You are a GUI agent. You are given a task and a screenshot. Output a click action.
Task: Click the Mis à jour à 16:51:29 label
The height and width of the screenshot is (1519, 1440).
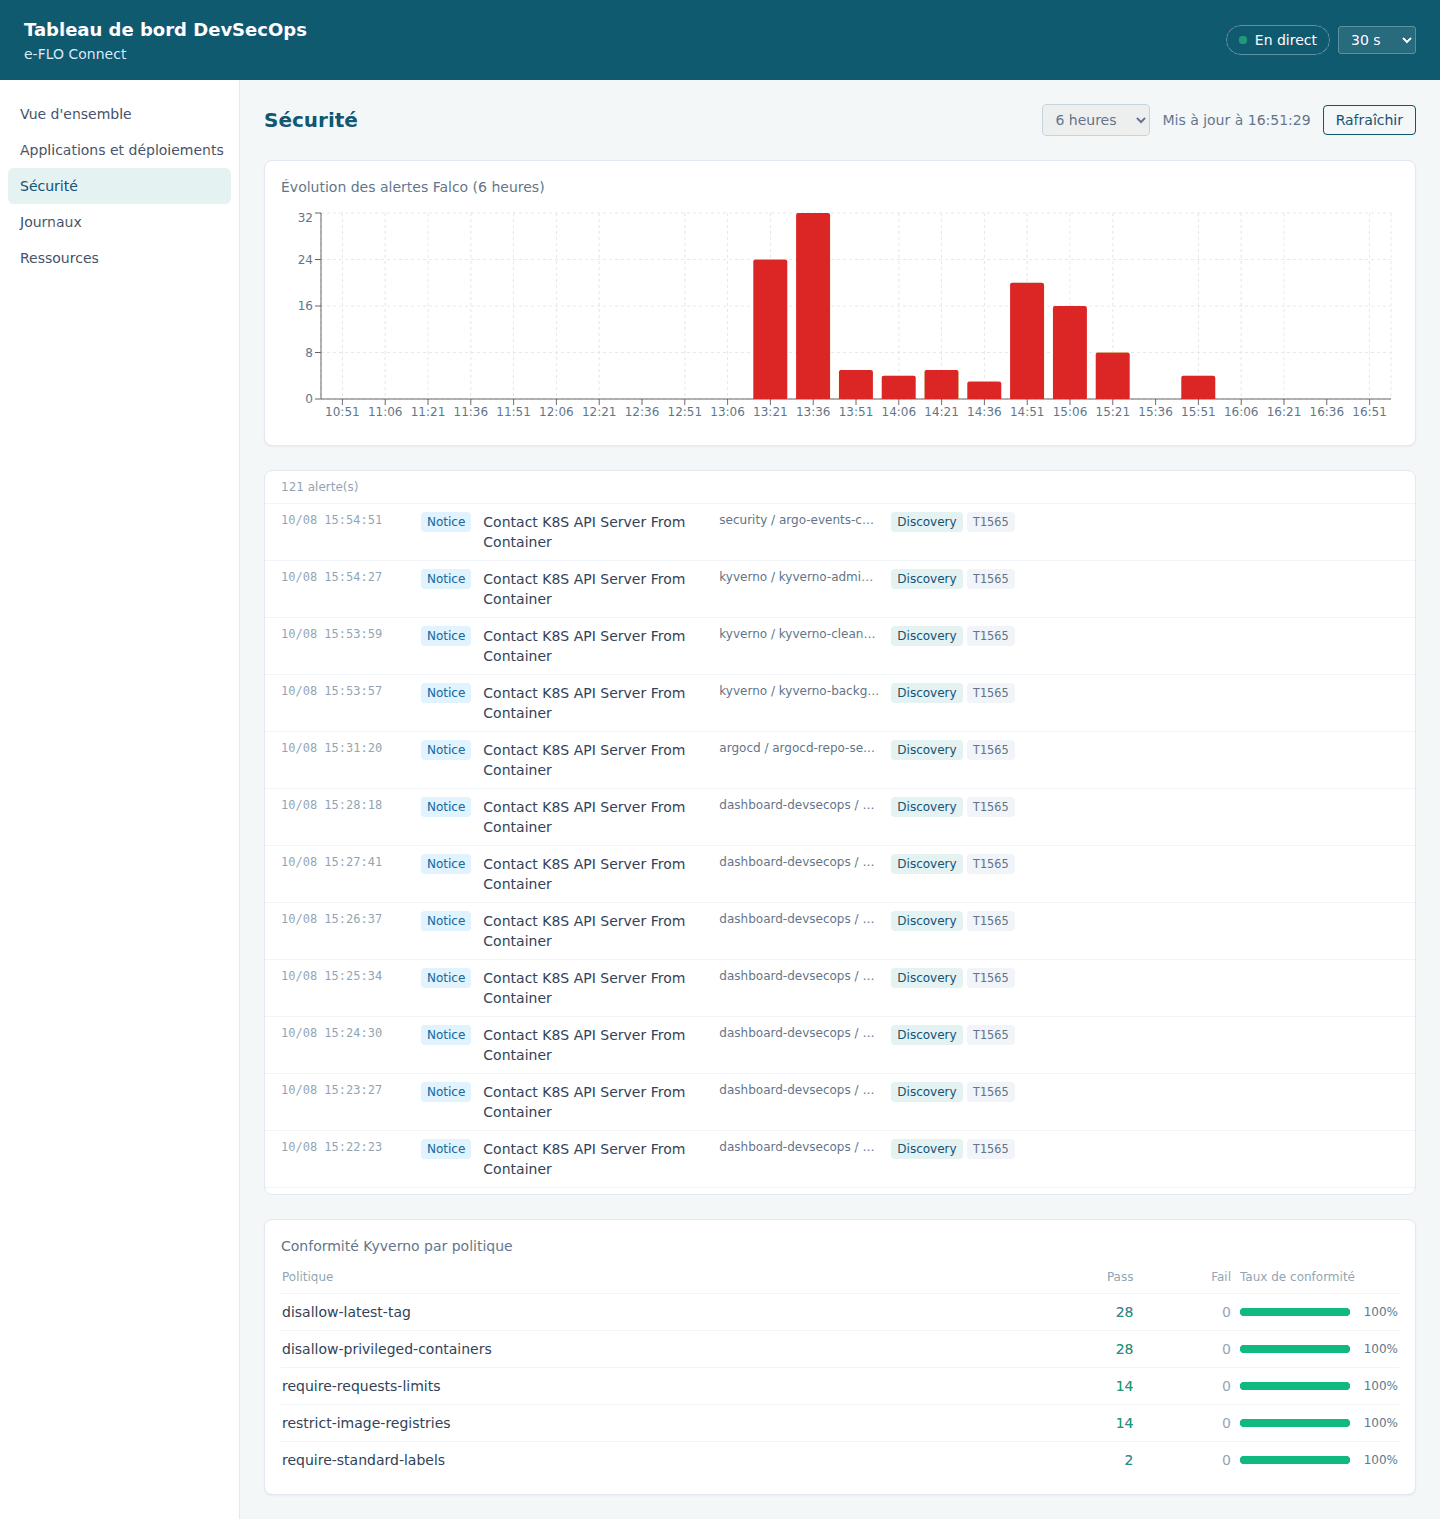pyautogui.click(x=1236, y=120)
